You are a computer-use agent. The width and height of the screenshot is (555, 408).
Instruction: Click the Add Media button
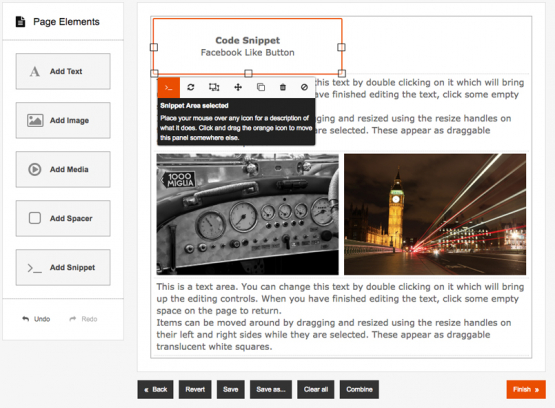(63, 169)
